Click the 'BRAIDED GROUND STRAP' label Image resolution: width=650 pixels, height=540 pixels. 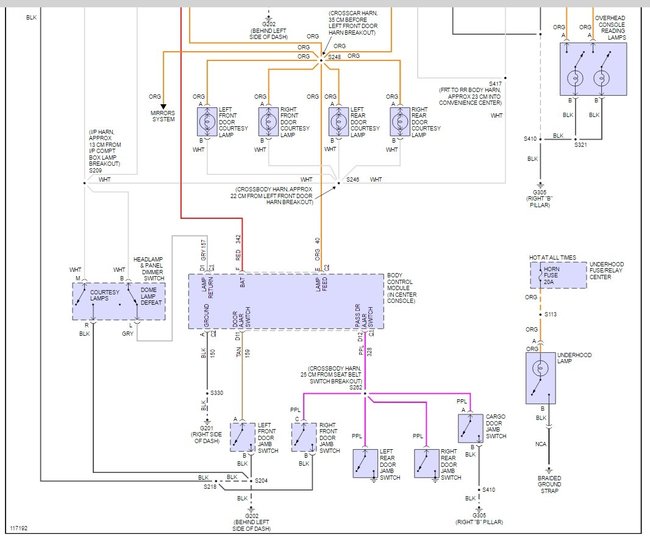pos(549,484)
